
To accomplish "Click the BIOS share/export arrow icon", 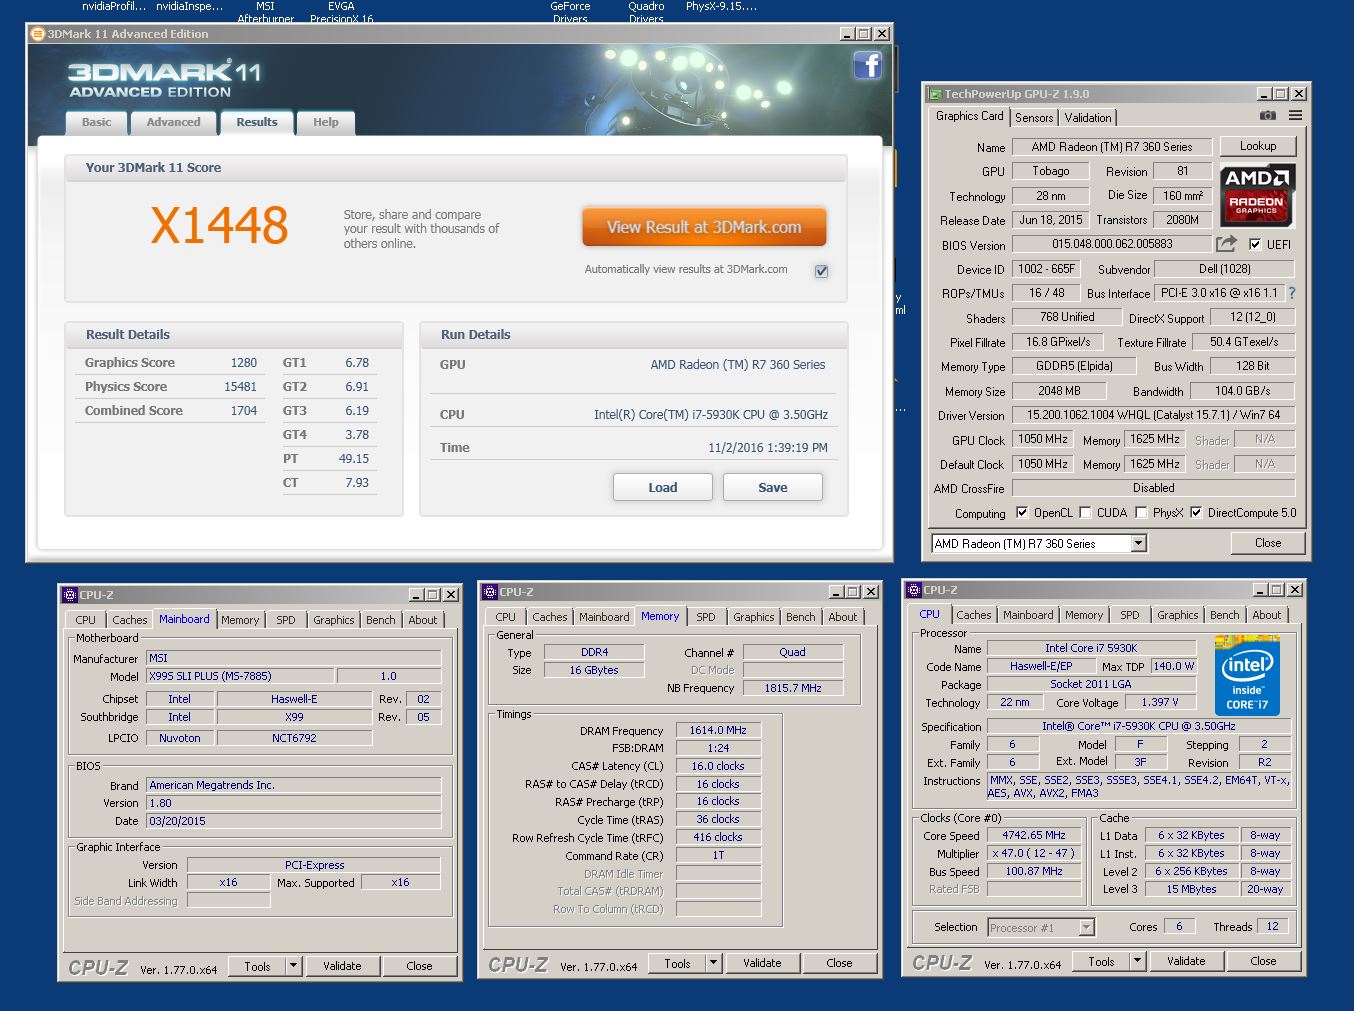I will [x=1226, y=244].
